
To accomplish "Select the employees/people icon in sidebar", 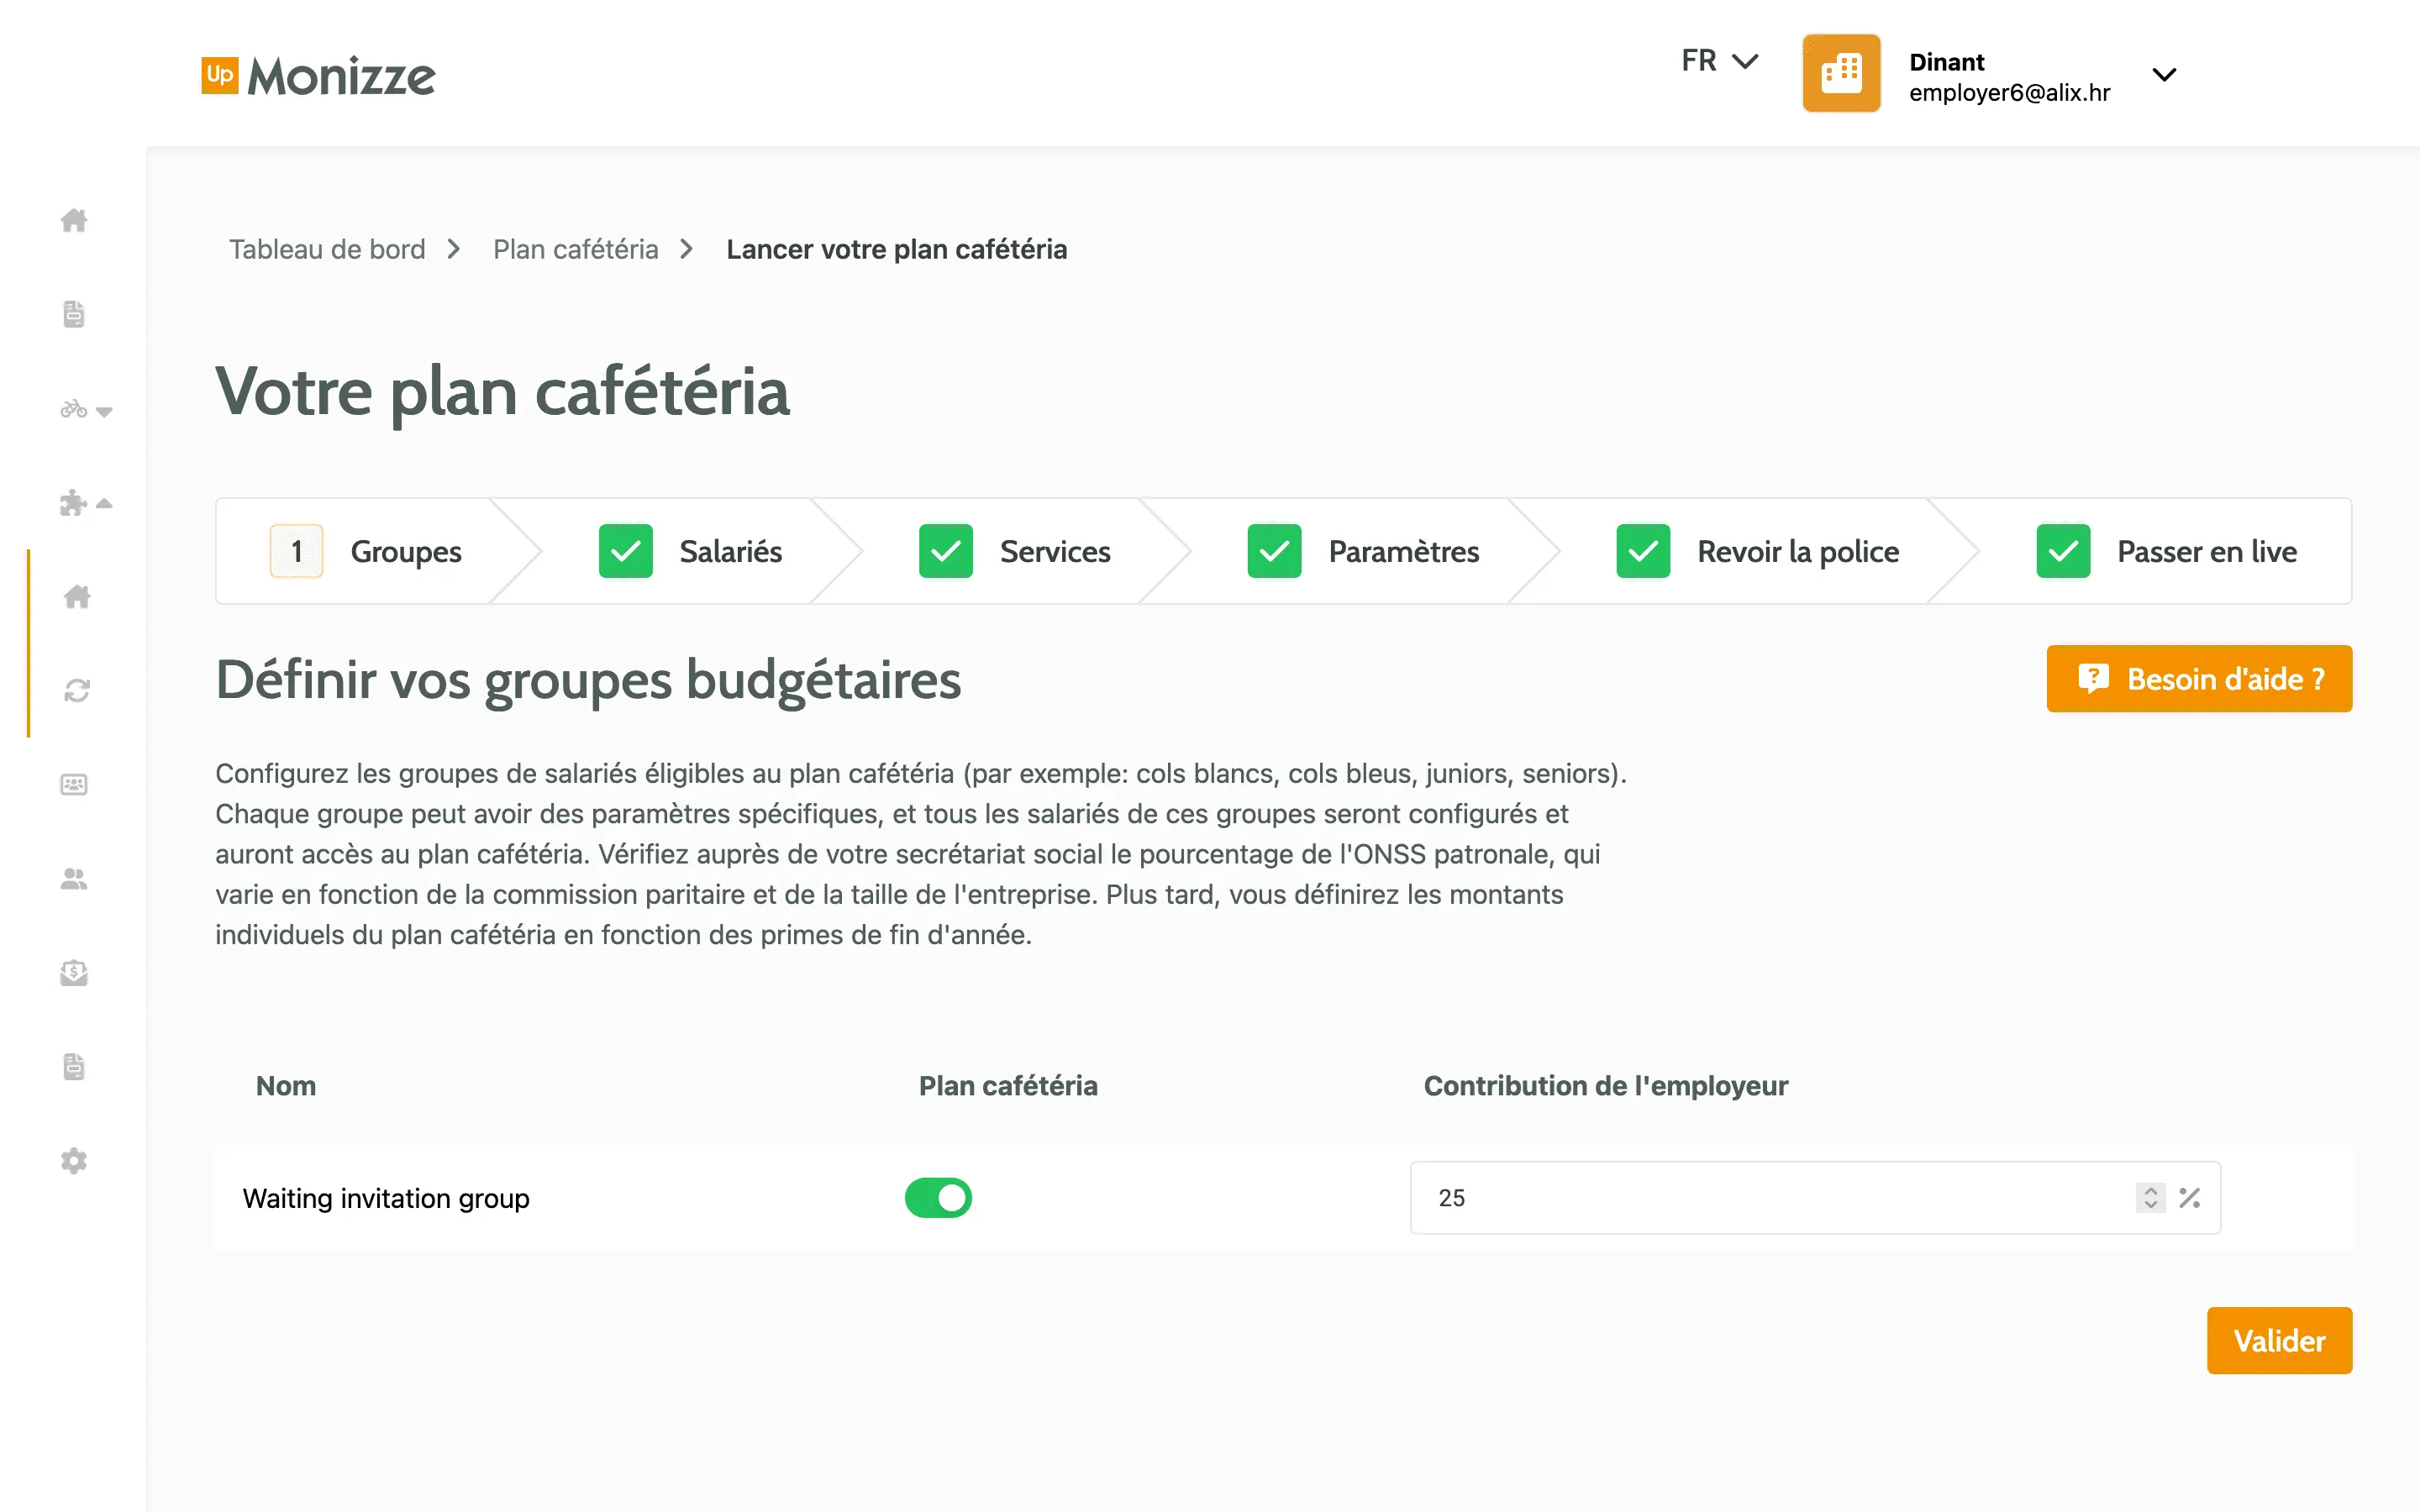I will (x=74, y=879).
